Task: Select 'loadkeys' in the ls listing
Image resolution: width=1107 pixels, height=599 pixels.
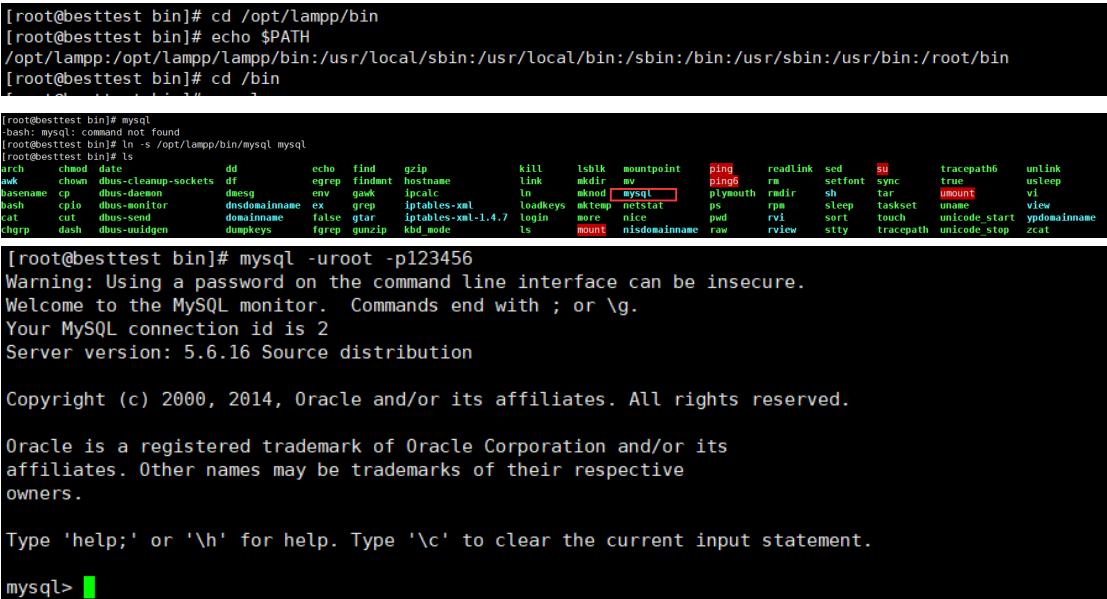Action: pyautogui.click(x=542, y=206)
